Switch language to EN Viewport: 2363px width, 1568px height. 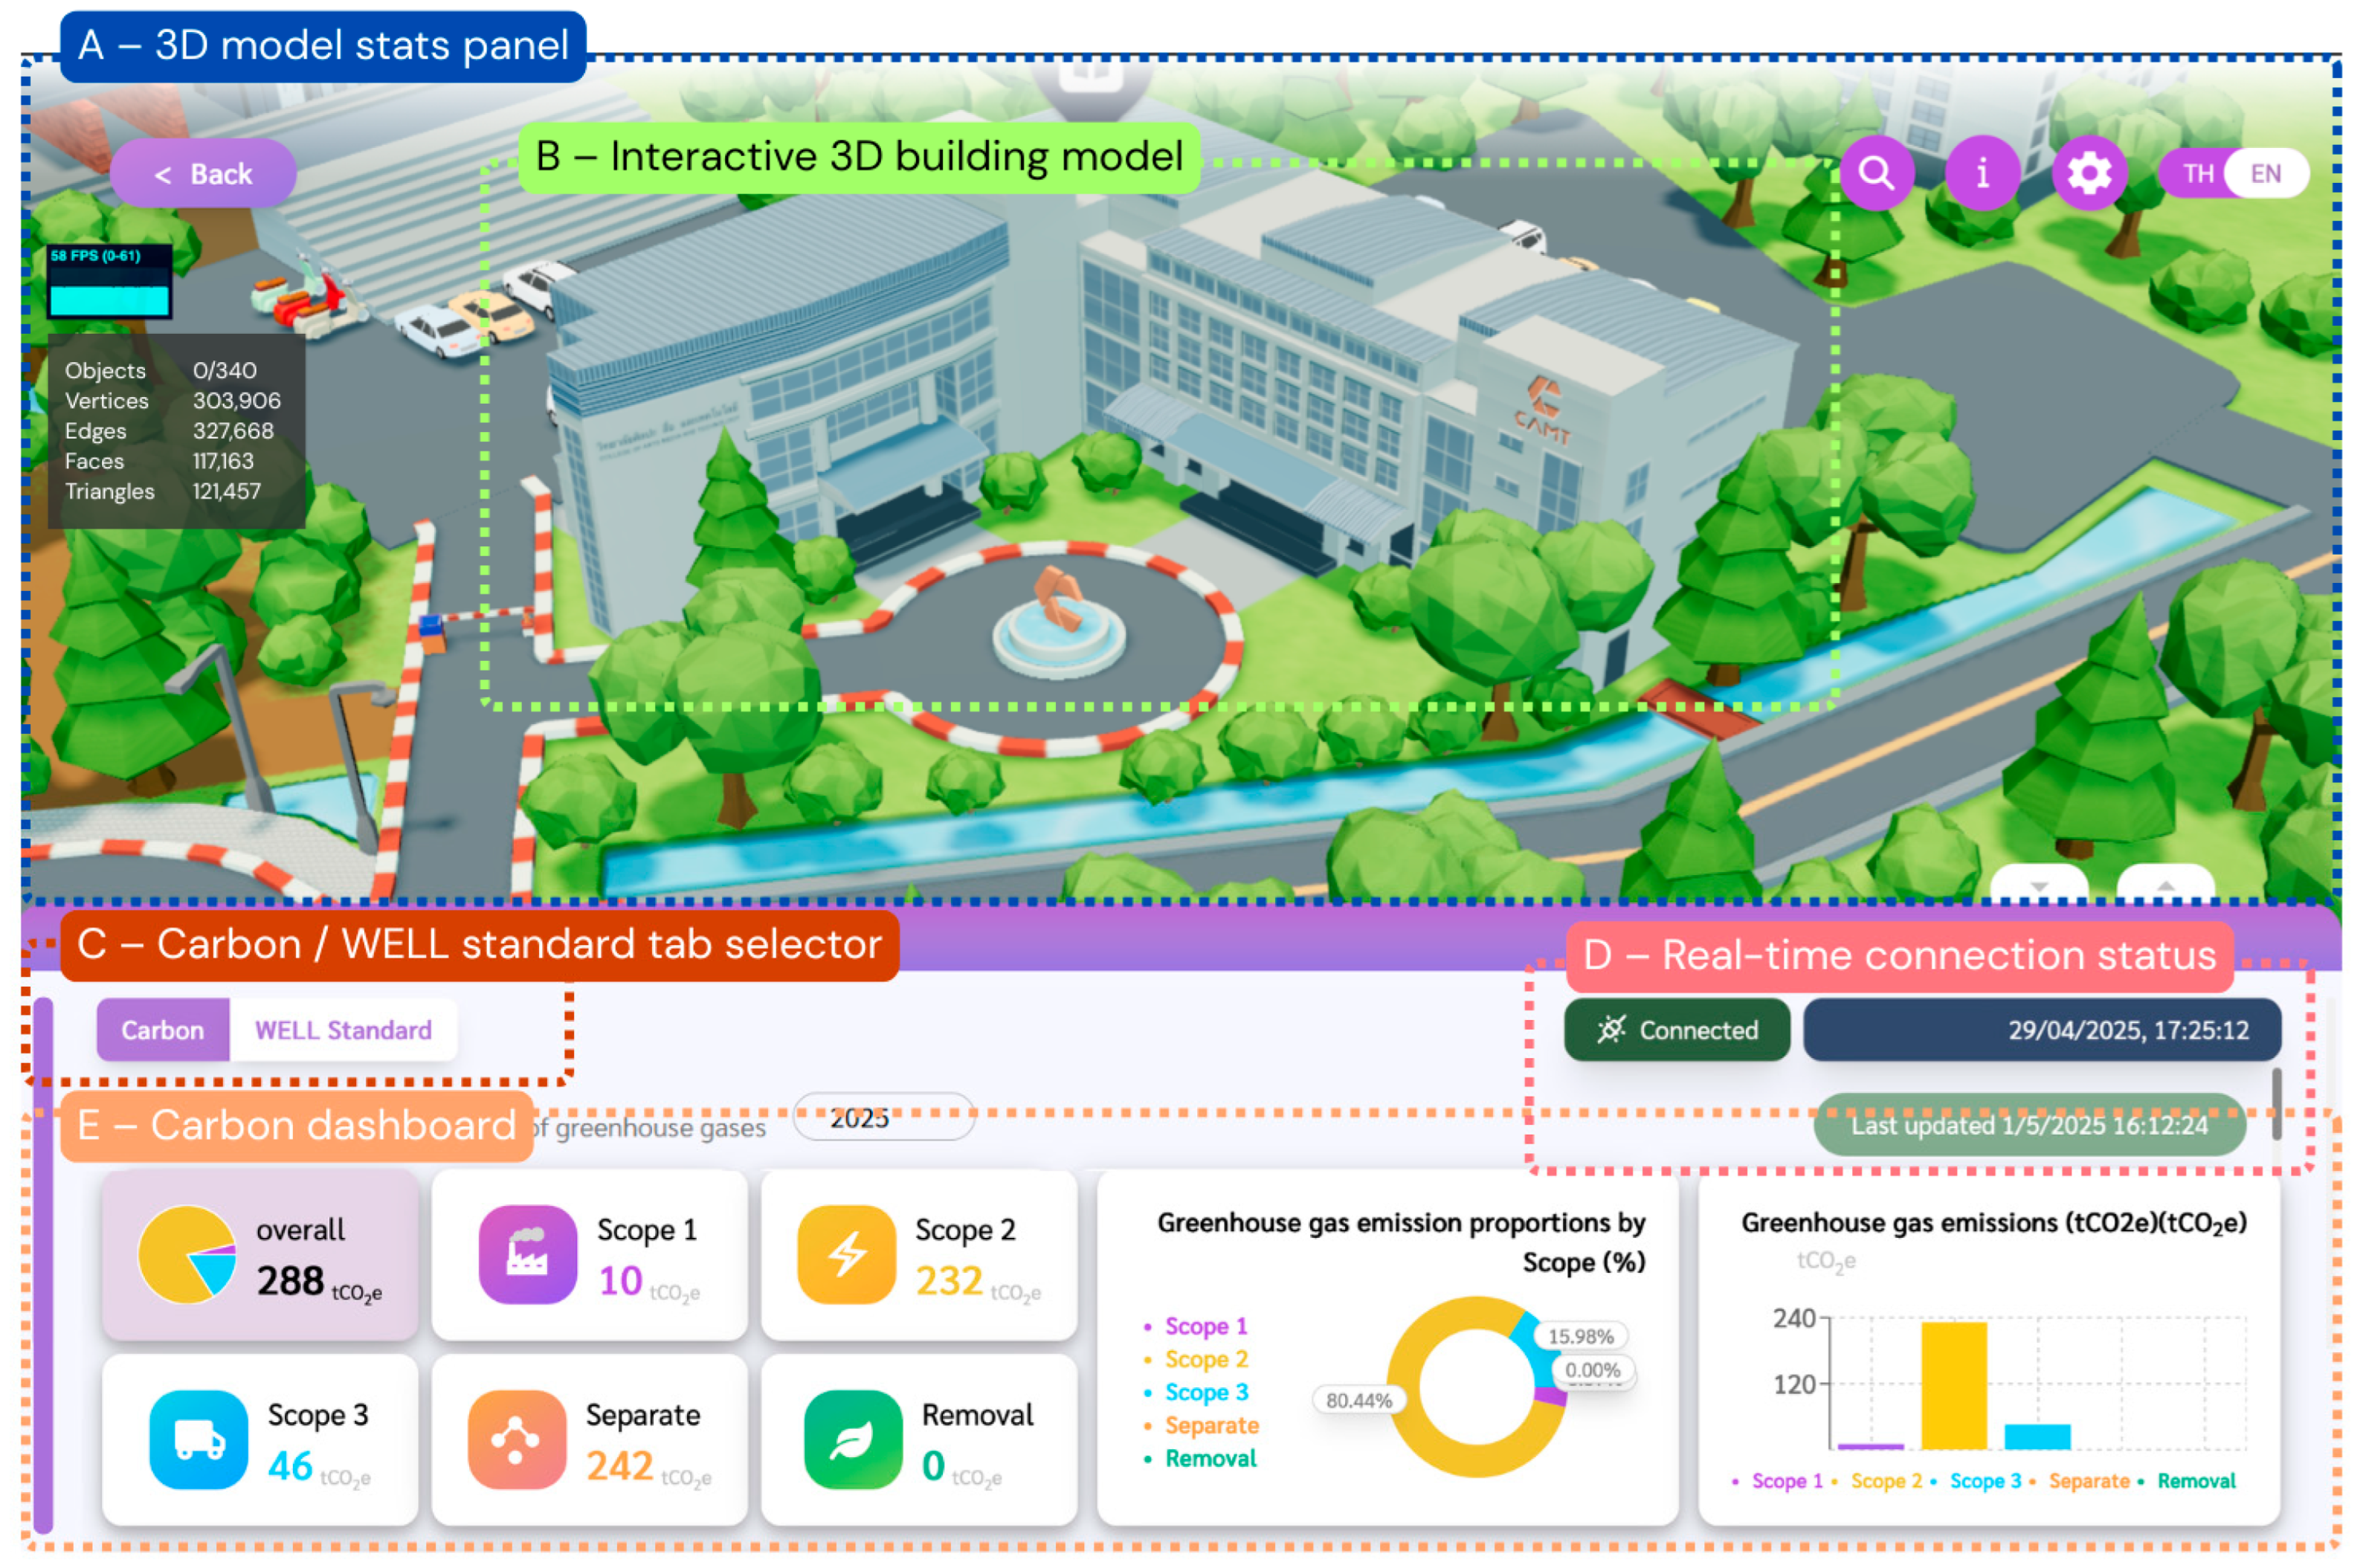pos(2265,174)
